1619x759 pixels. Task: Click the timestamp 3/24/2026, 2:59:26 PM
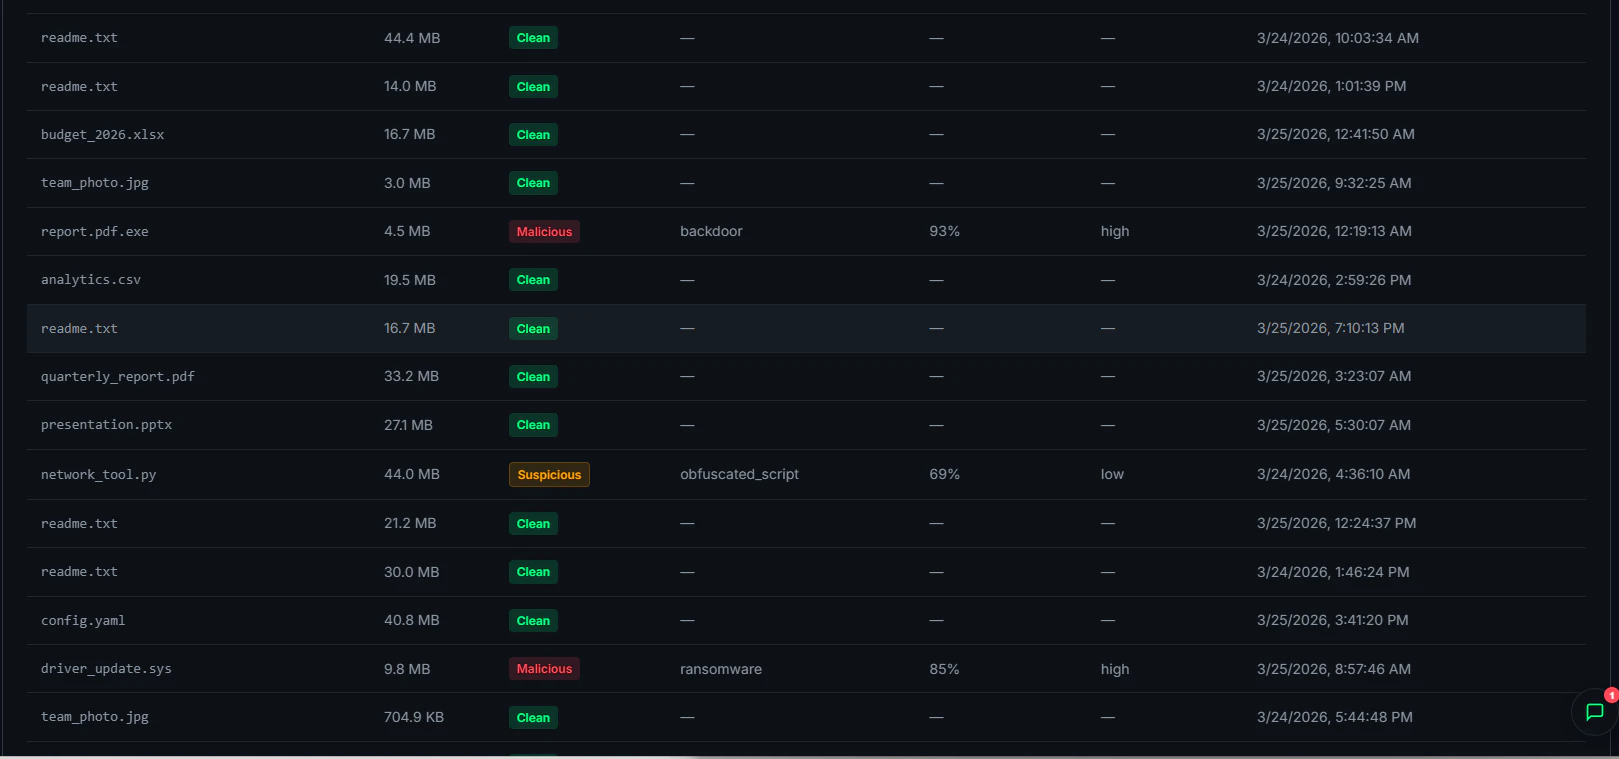coord(1334,280)
